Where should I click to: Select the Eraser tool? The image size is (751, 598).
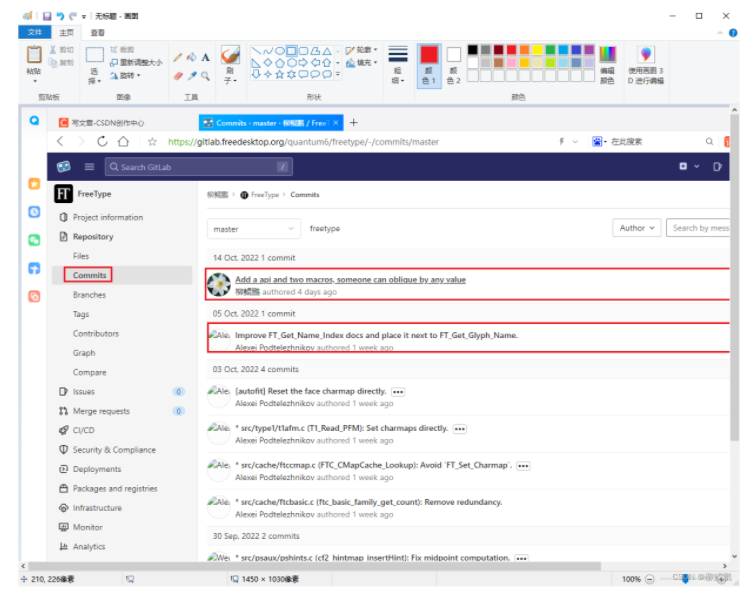[178, 76]
